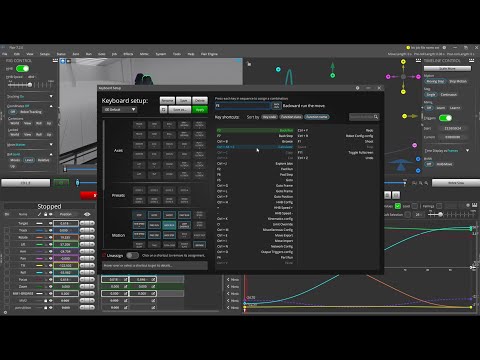This screenshot has height=360, width=480.
Task: Open the Tools menu
Action: pyautogui.click(x=177, y=54)
